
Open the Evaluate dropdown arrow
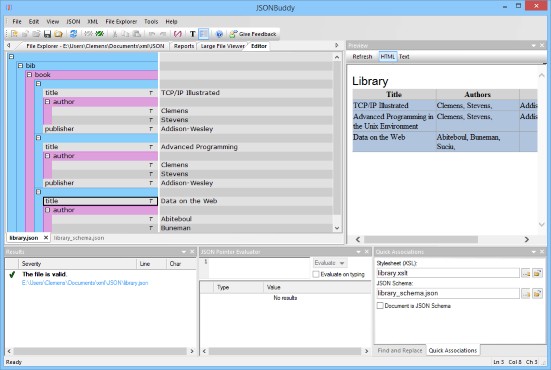coord(342,263)
